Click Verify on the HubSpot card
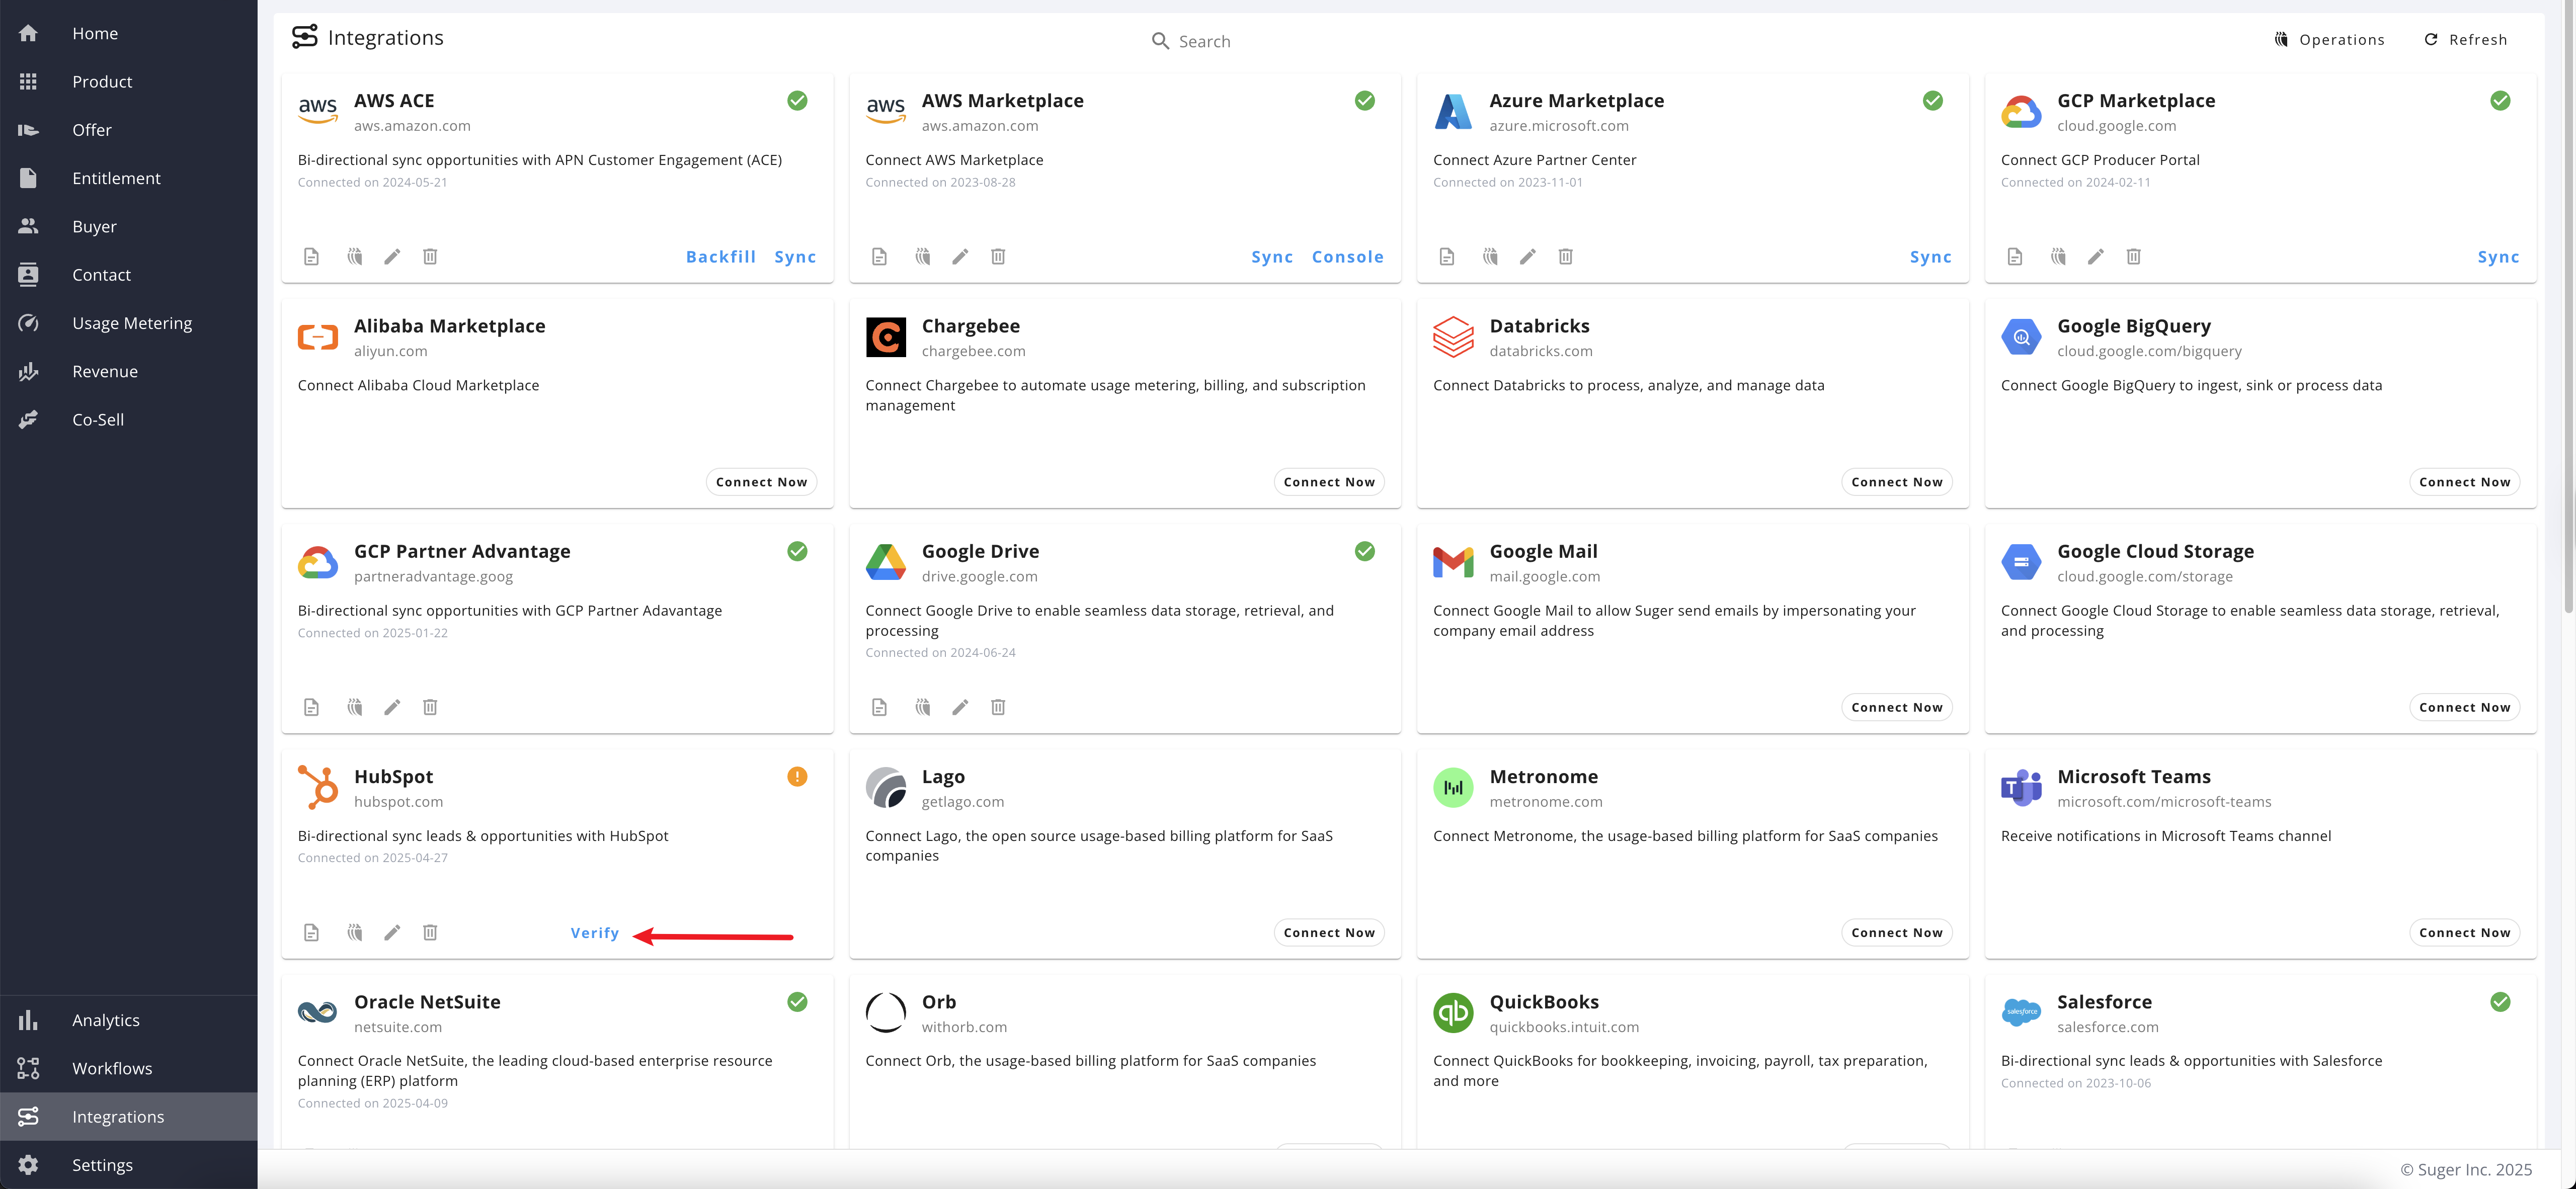2576x1189 pixels. tap(594, 932)
